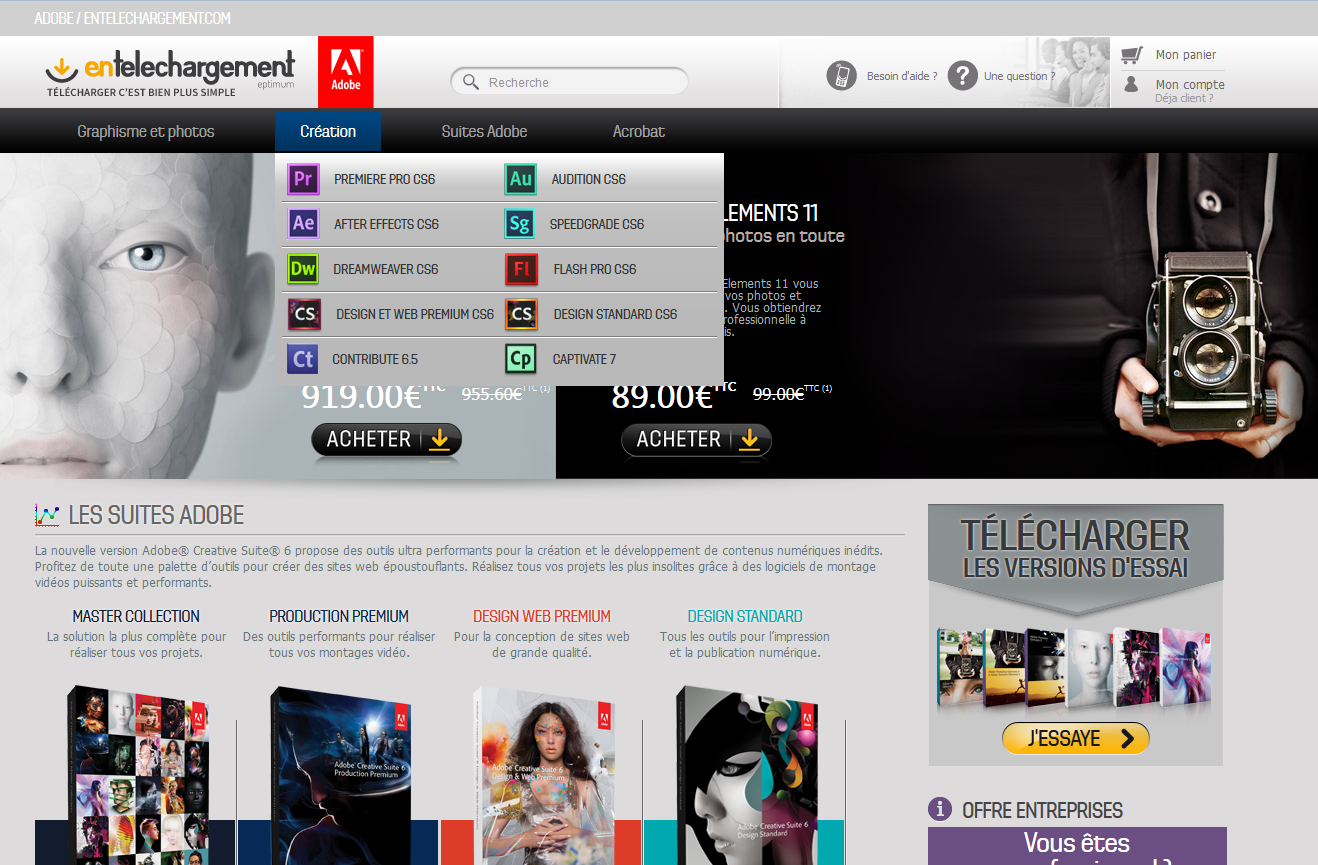
Task: Click the user account icon
Action: click(1131, 84)
